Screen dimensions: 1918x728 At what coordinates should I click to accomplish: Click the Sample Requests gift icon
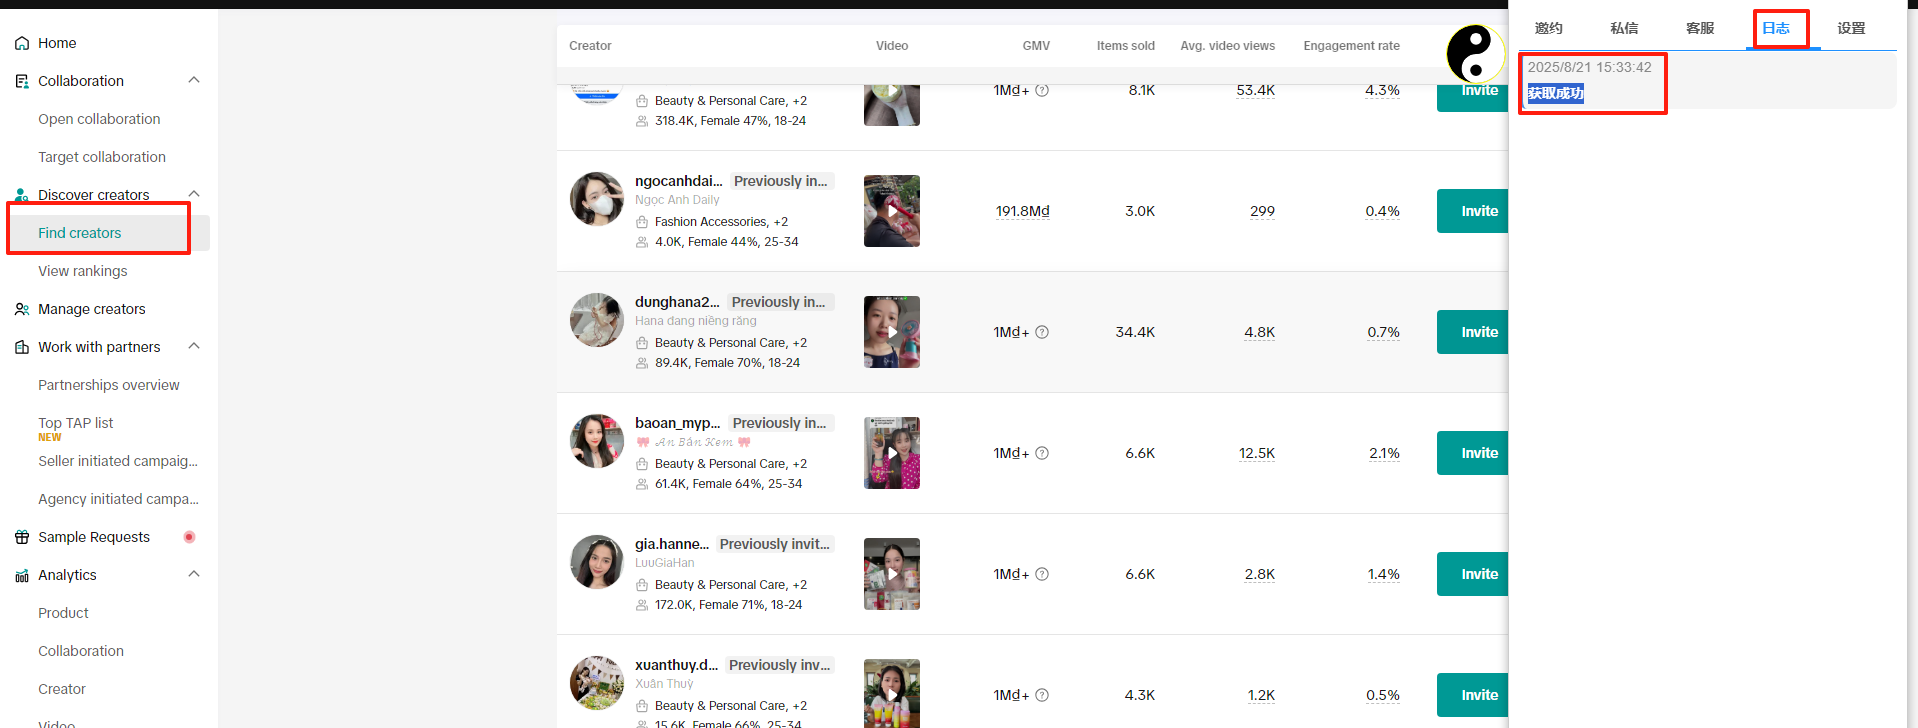coord(22,538)
